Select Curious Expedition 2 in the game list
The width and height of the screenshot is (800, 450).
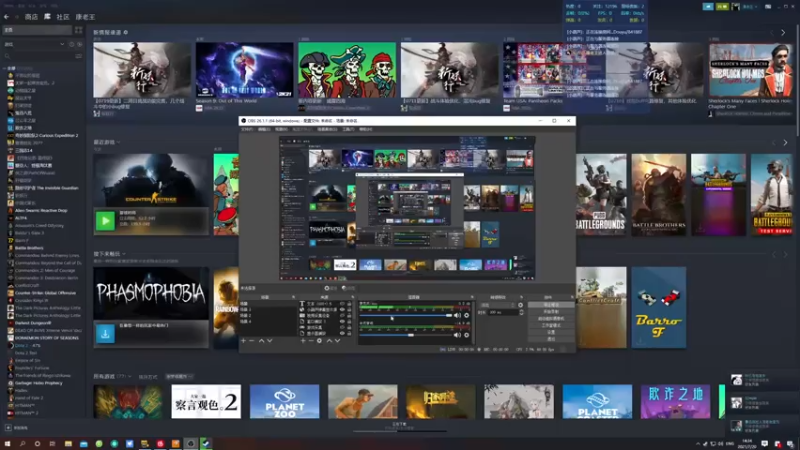click(46, 136)
